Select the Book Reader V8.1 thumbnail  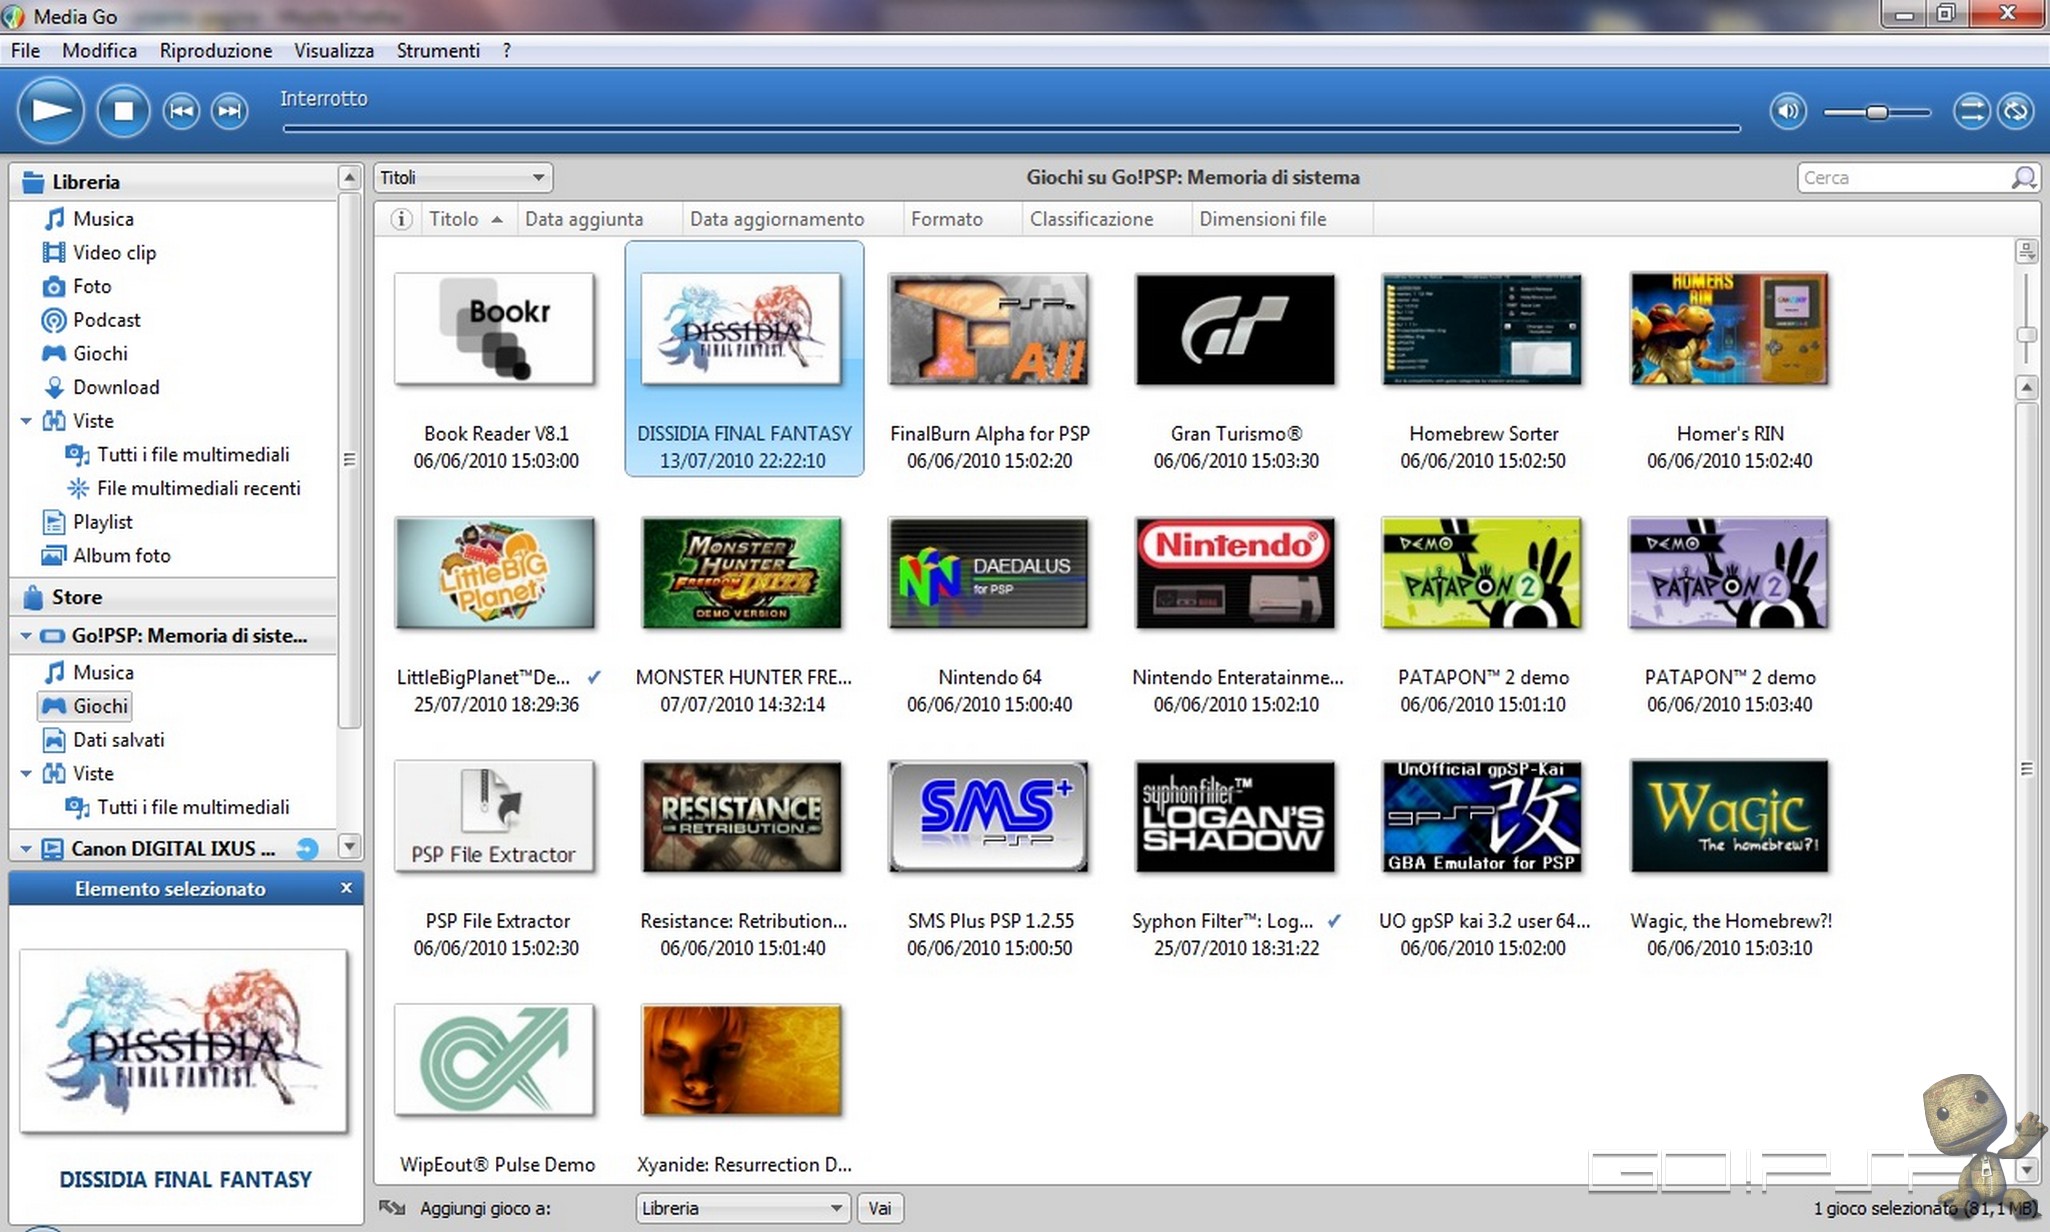[x=495, y=329]
